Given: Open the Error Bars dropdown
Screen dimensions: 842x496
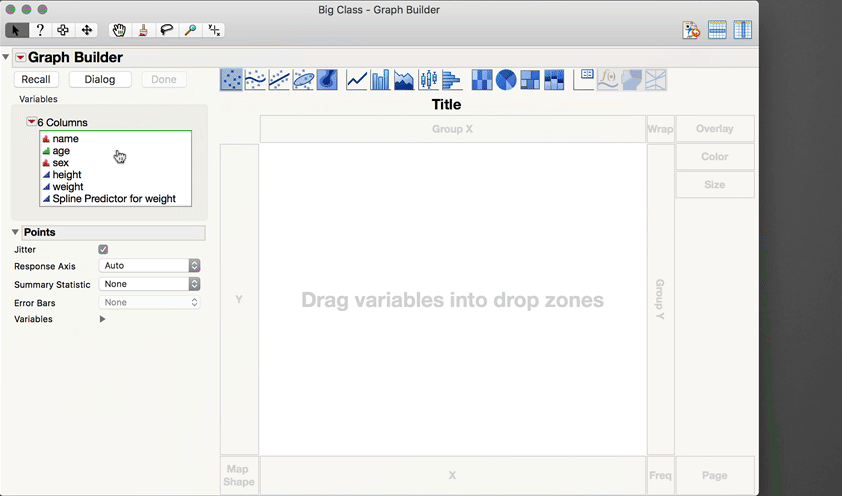Looking at the screenshot, I should 149,302.
